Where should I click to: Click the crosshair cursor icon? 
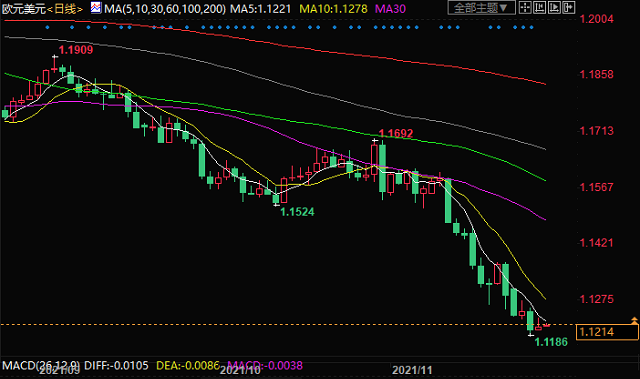tap(525, 7)
